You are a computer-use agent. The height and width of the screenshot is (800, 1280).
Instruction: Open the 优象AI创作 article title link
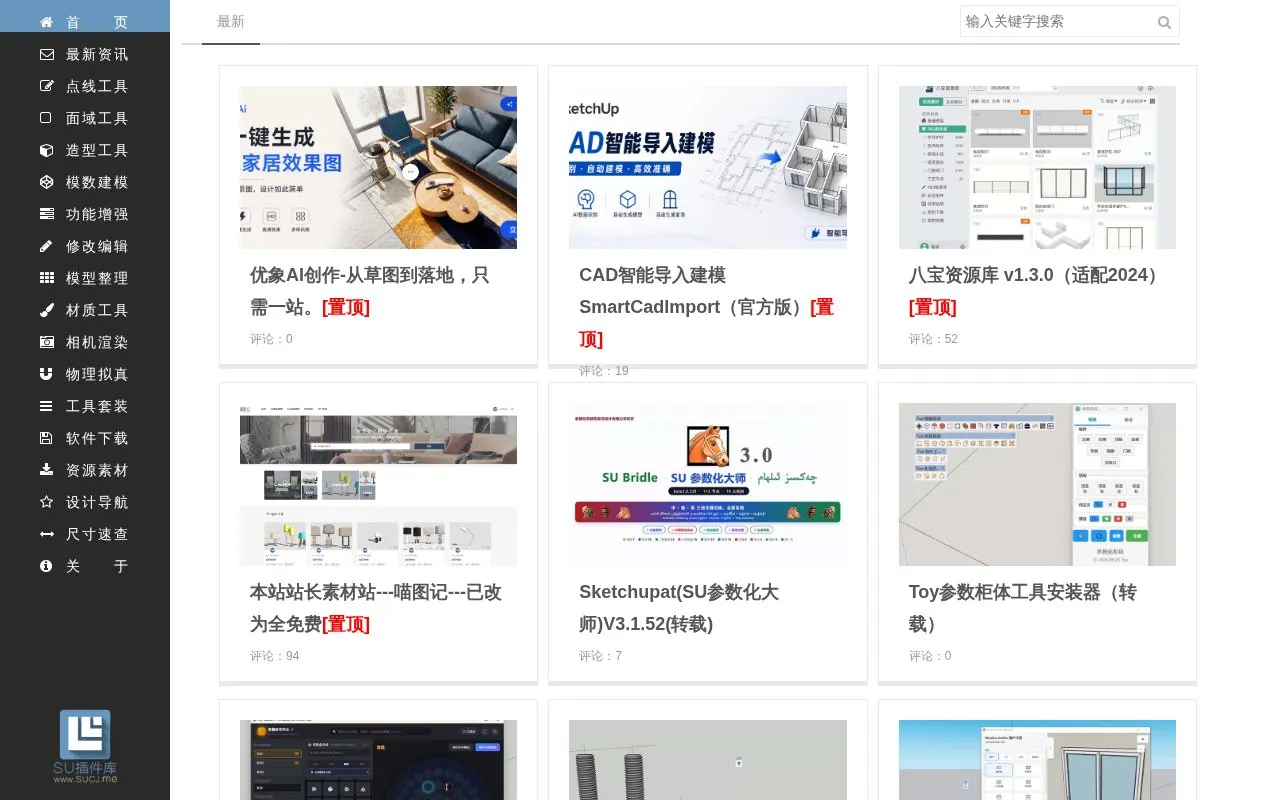click(369, 291)
